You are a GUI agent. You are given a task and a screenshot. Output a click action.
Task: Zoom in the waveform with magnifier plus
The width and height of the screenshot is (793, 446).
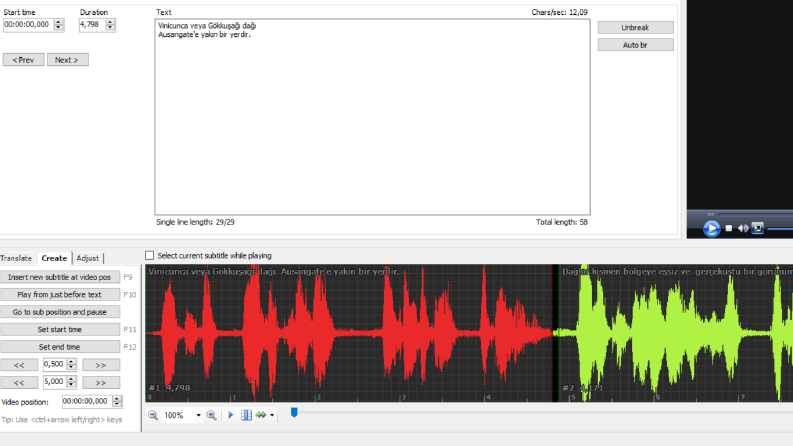click(x=211, y=415)
